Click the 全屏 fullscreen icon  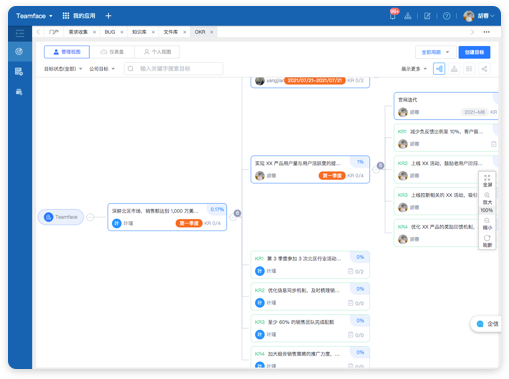(487, 181)
